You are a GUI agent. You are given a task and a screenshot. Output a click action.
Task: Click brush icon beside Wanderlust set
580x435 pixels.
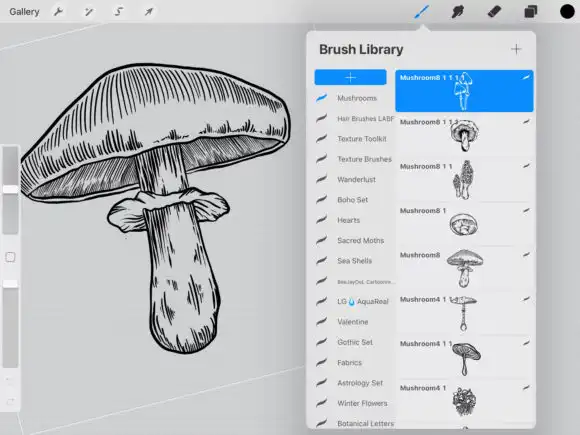(321, 179)
